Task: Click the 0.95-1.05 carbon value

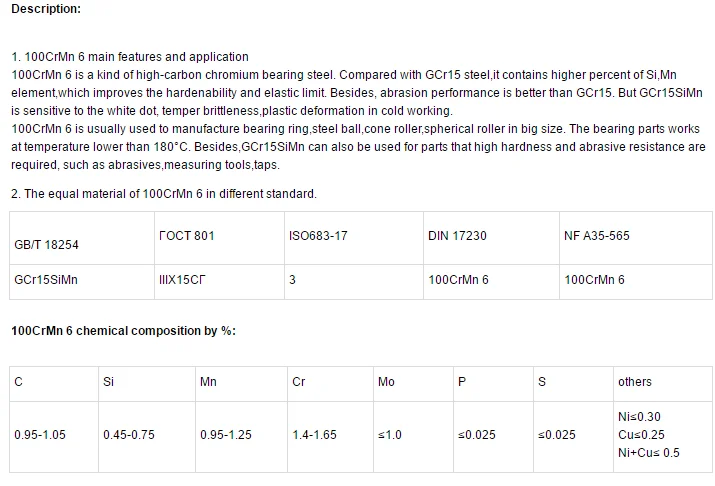Action: (40, 434)
